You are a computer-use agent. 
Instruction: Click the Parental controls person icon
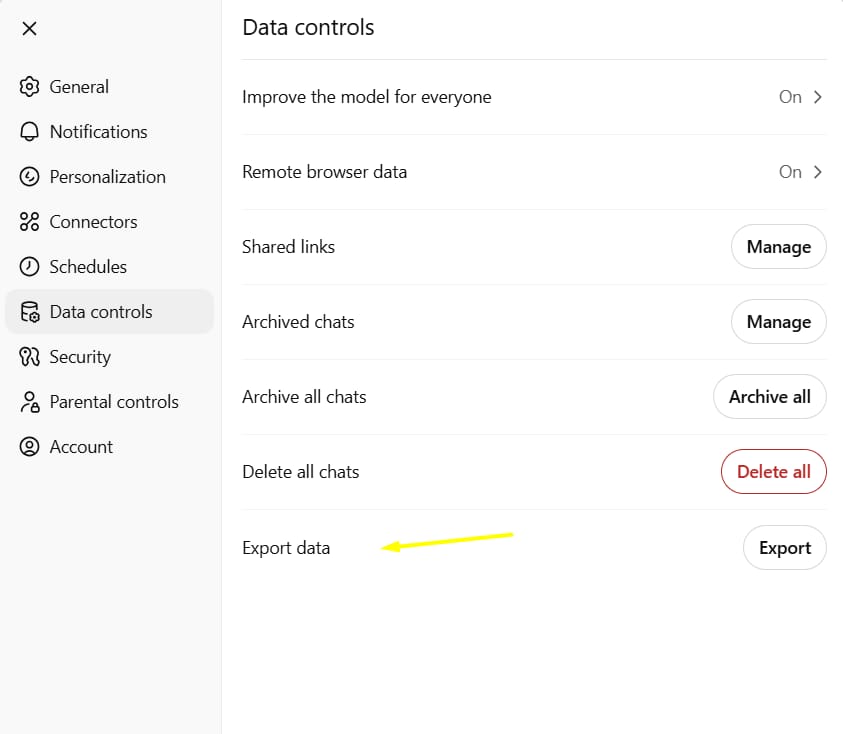click(x=30, y=402)
